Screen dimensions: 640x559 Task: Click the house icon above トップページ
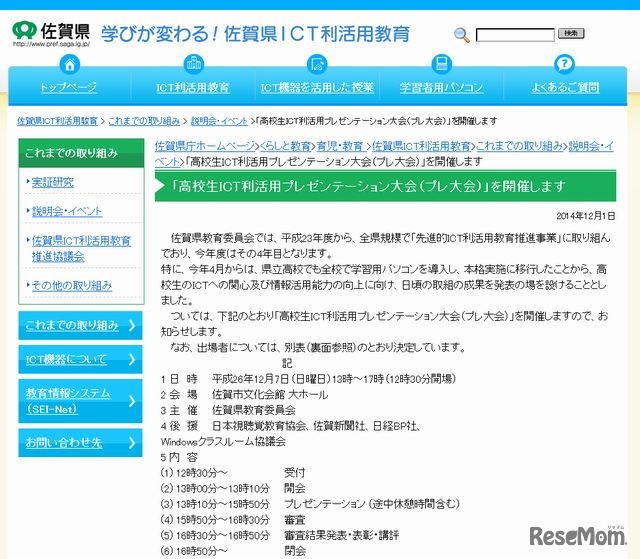(x=70, y=64)
